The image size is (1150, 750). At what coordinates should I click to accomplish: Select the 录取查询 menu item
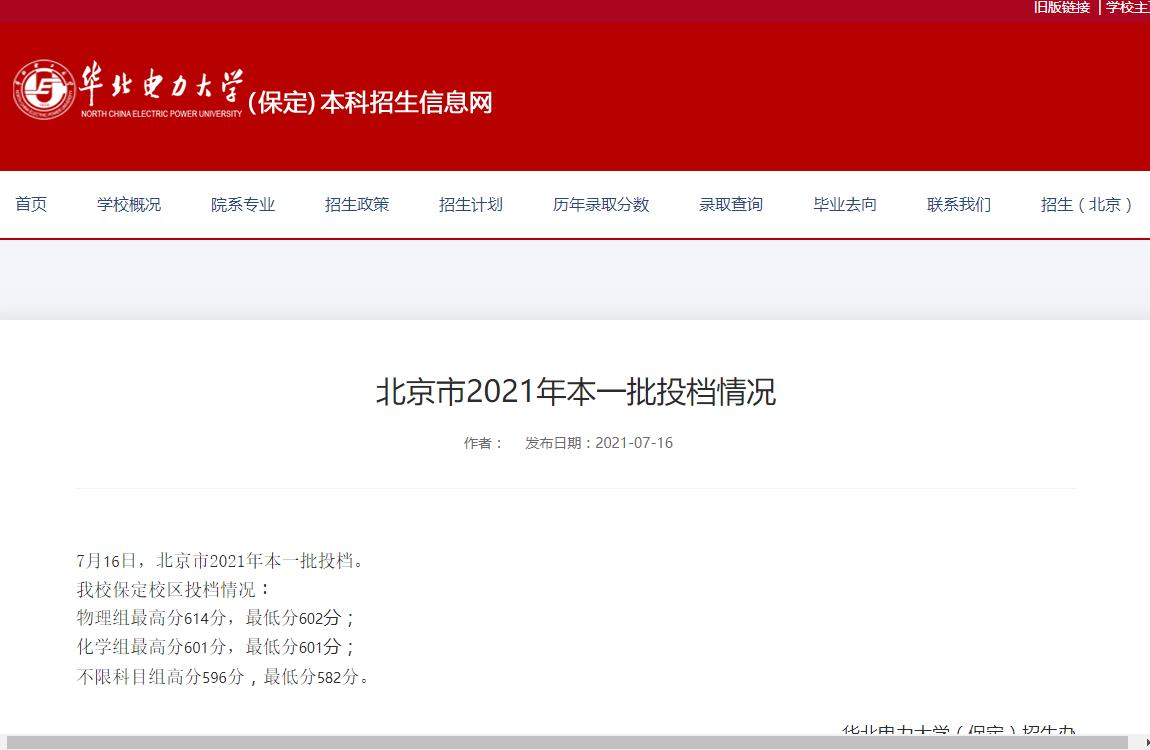pyautogui.click(x=731, y=205)
